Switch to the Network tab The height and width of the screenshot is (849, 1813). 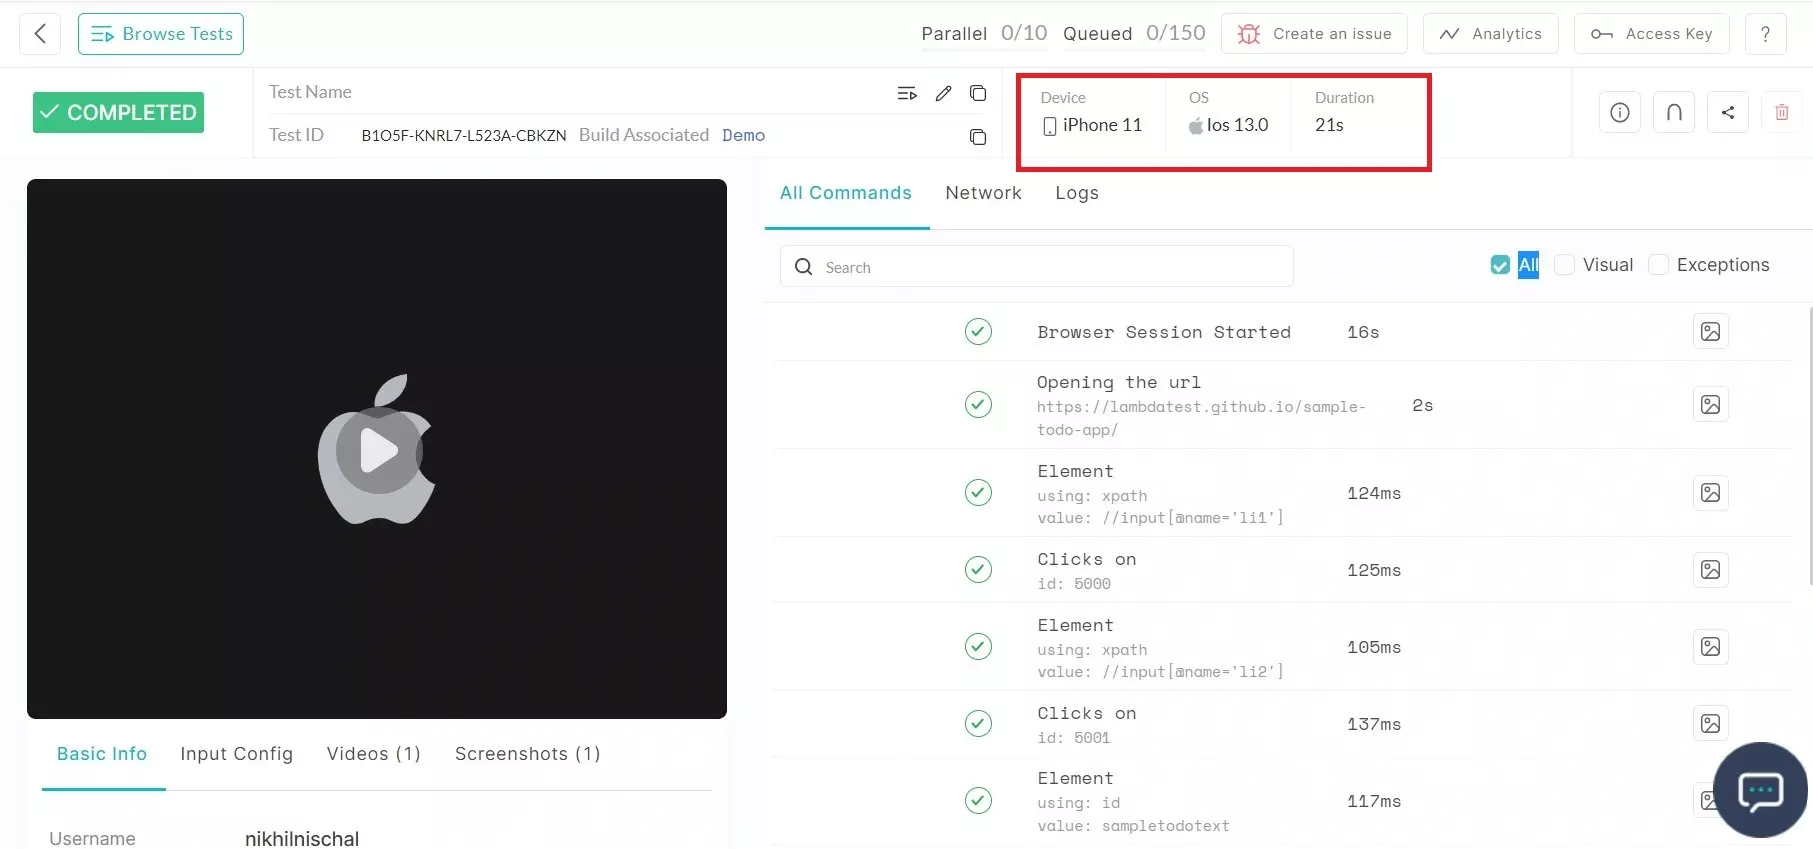(983, 193)
